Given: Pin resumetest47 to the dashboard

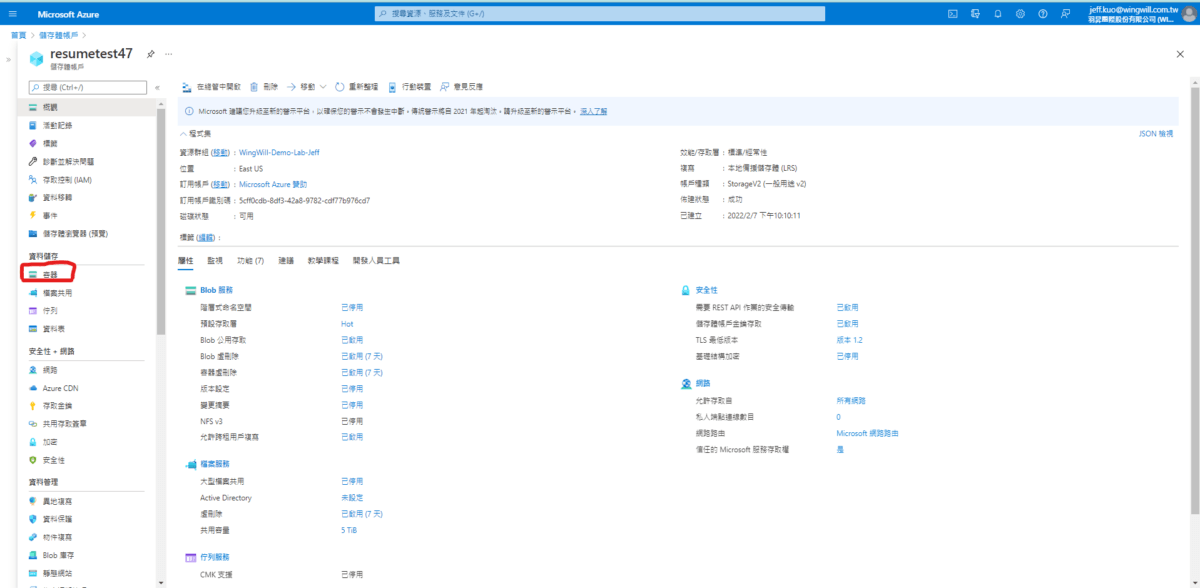Looking at the screenshot, I should click(x=150, y=54).
